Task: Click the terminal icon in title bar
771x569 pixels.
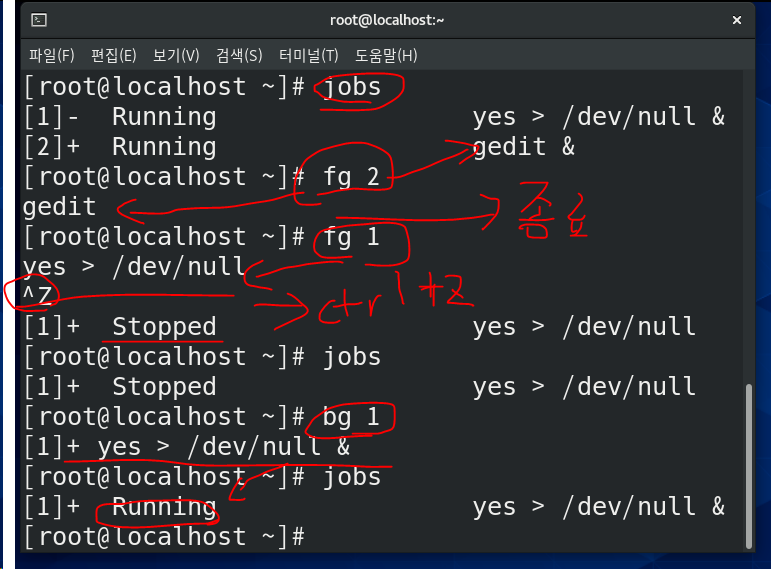Action: click(39, 20)
